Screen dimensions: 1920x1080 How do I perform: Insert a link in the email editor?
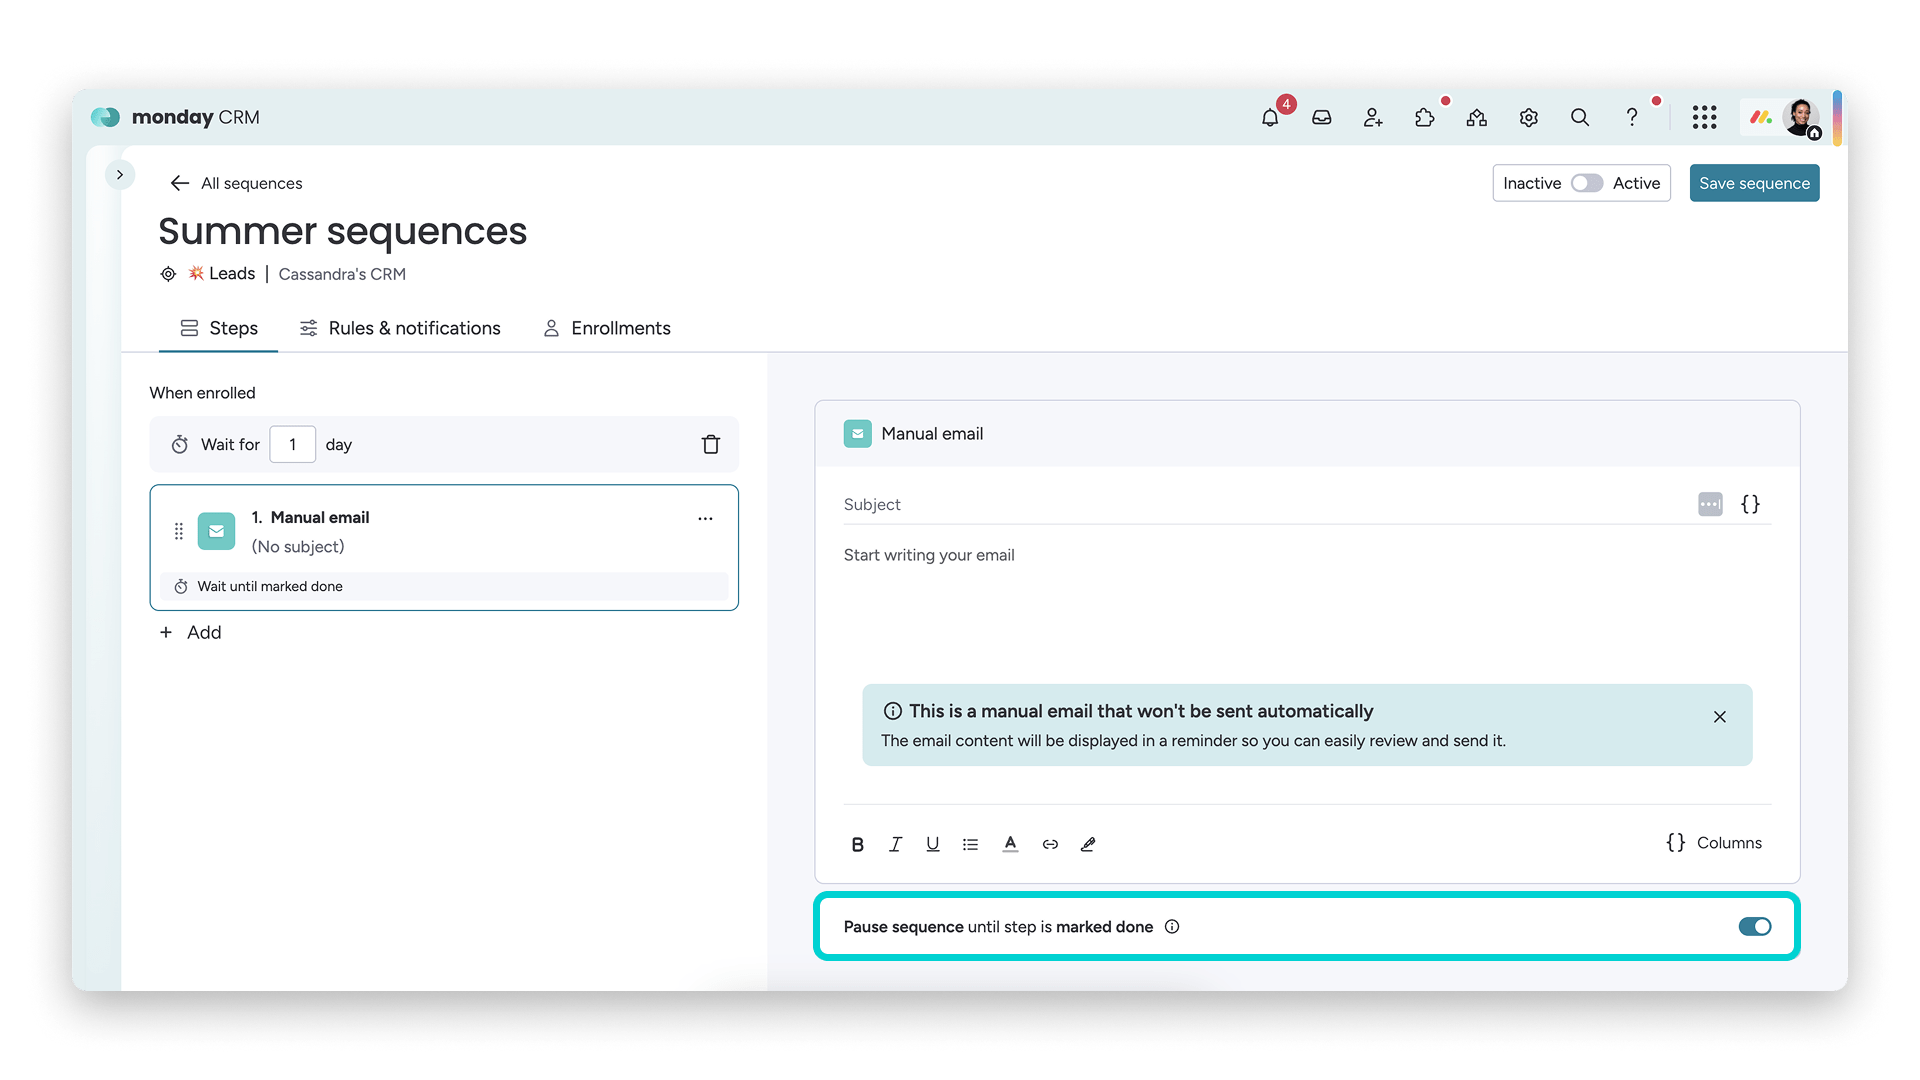(x=1050, y=844)
